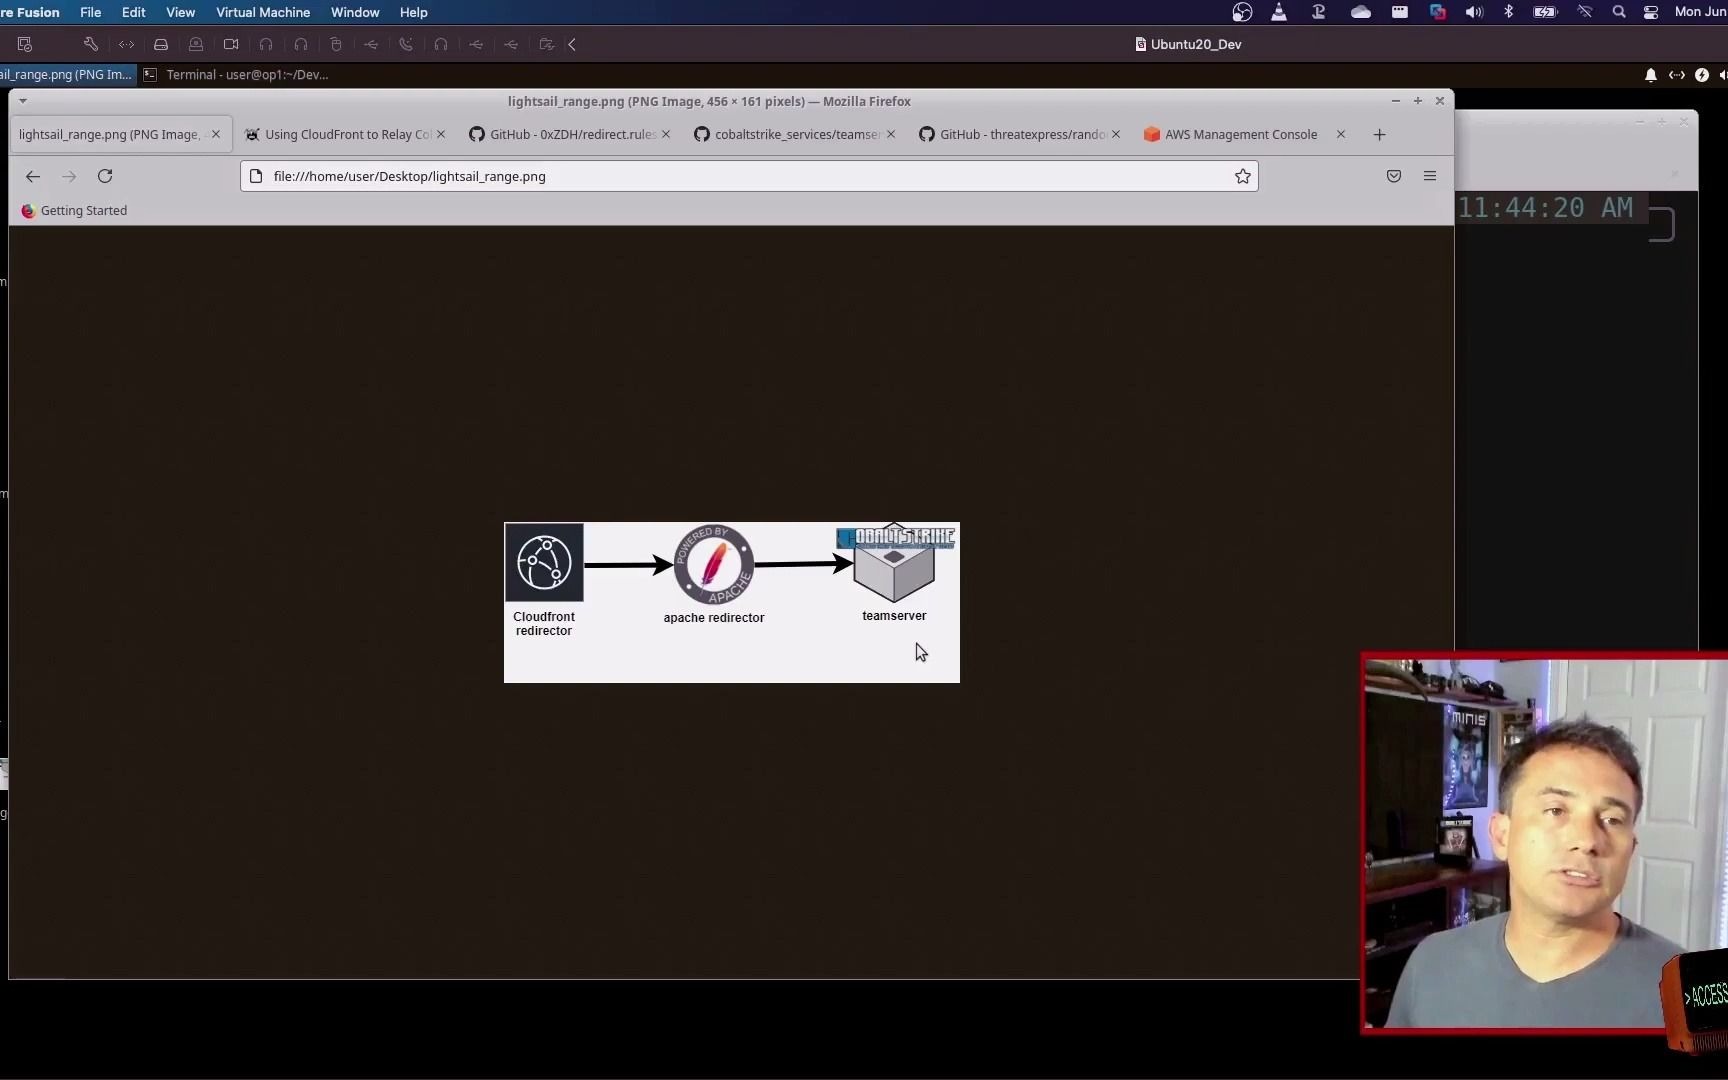The image size is (1728, 1080).
Task: Click the power manager bolt icon in Ubuntu panel
Action: (x=1702, y=75)
